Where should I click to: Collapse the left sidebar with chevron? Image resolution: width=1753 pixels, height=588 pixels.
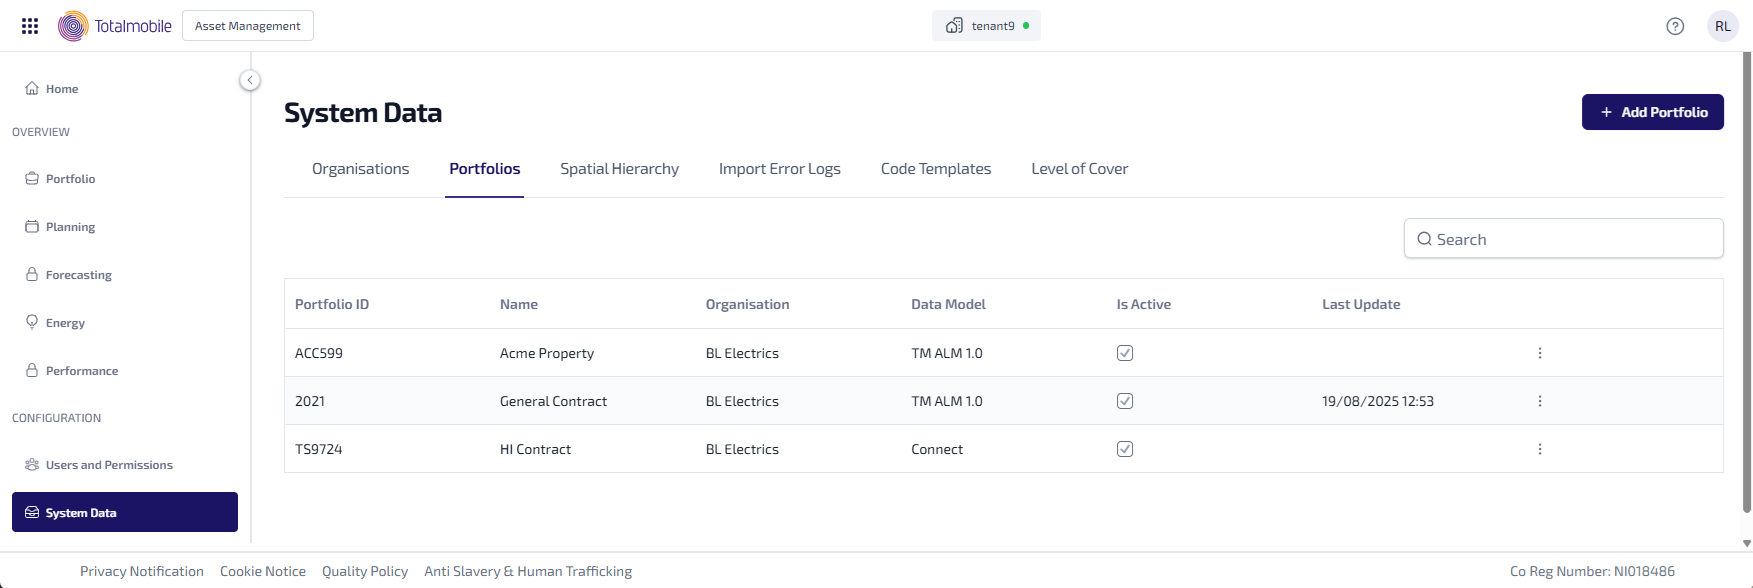[250, 80]
